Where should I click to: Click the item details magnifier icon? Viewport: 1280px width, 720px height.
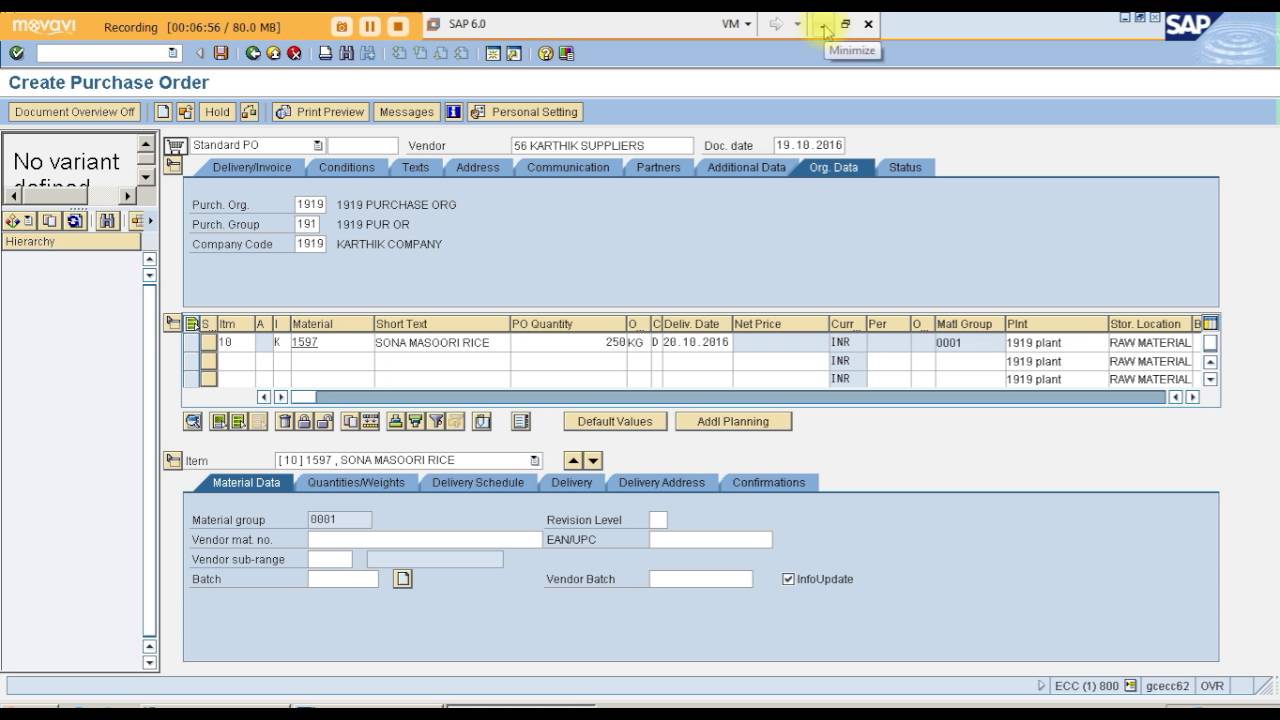pos(193,421)
